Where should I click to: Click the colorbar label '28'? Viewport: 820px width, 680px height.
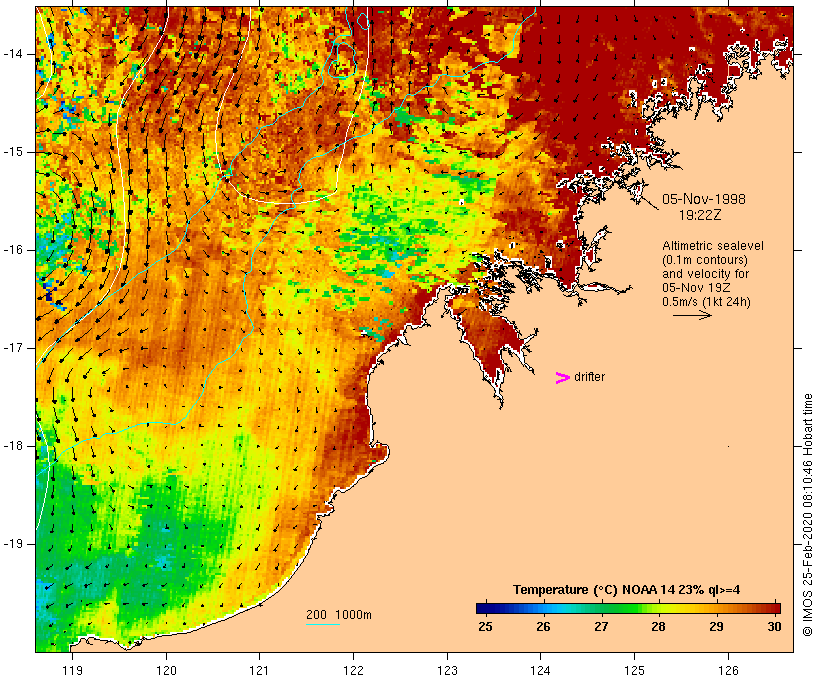coord(658,626)
